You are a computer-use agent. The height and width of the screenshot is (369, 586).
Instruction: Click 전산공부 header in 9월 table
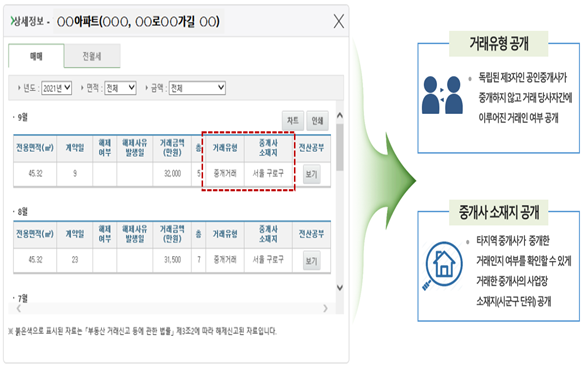(311, 148)
